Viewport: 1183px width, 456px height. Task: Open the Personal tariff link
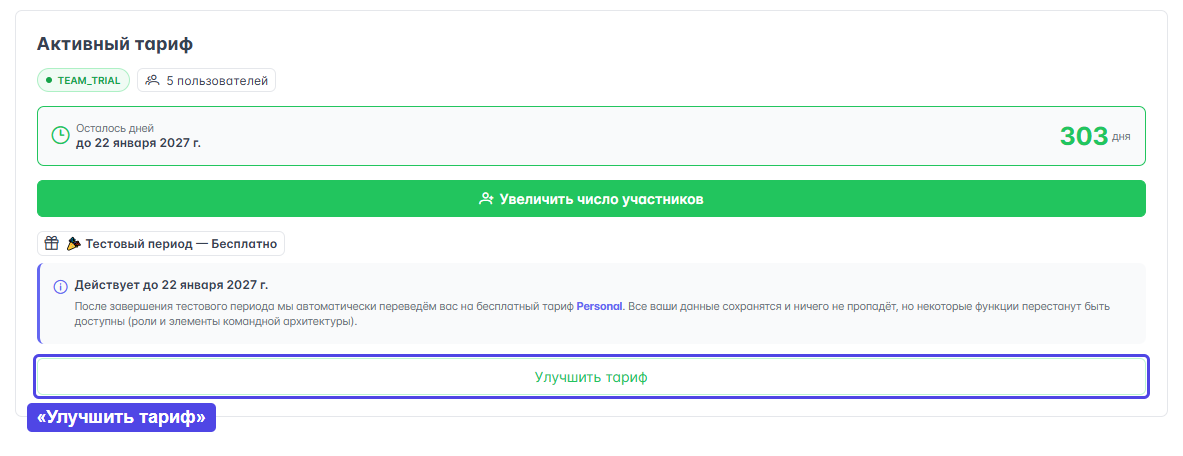tap(599, 306)
